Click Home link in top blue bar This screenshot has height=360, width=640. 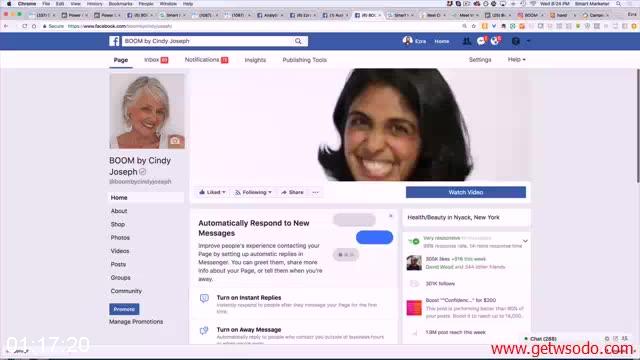point(442,41)
